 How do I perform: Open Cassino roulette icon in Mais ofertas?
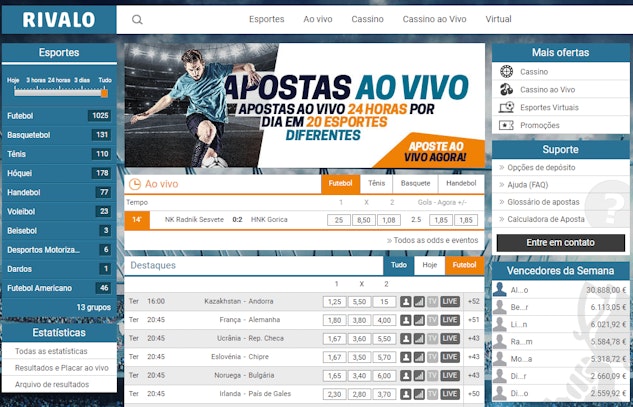pos(507,72)
